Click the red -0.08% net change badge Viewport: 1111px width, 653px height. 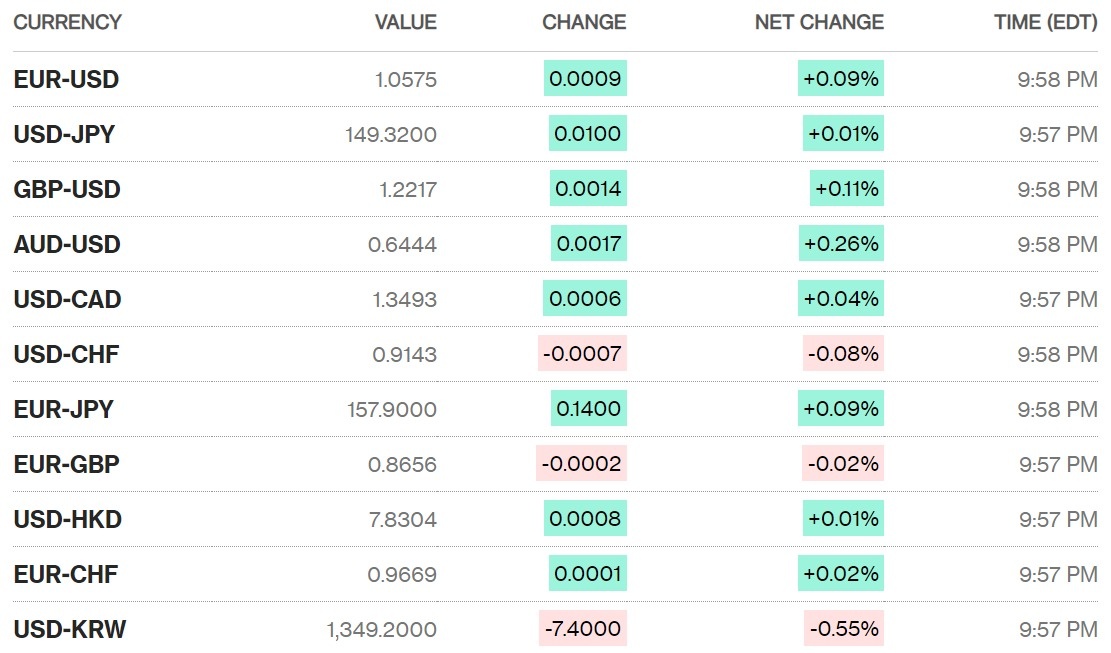[843, 354]
